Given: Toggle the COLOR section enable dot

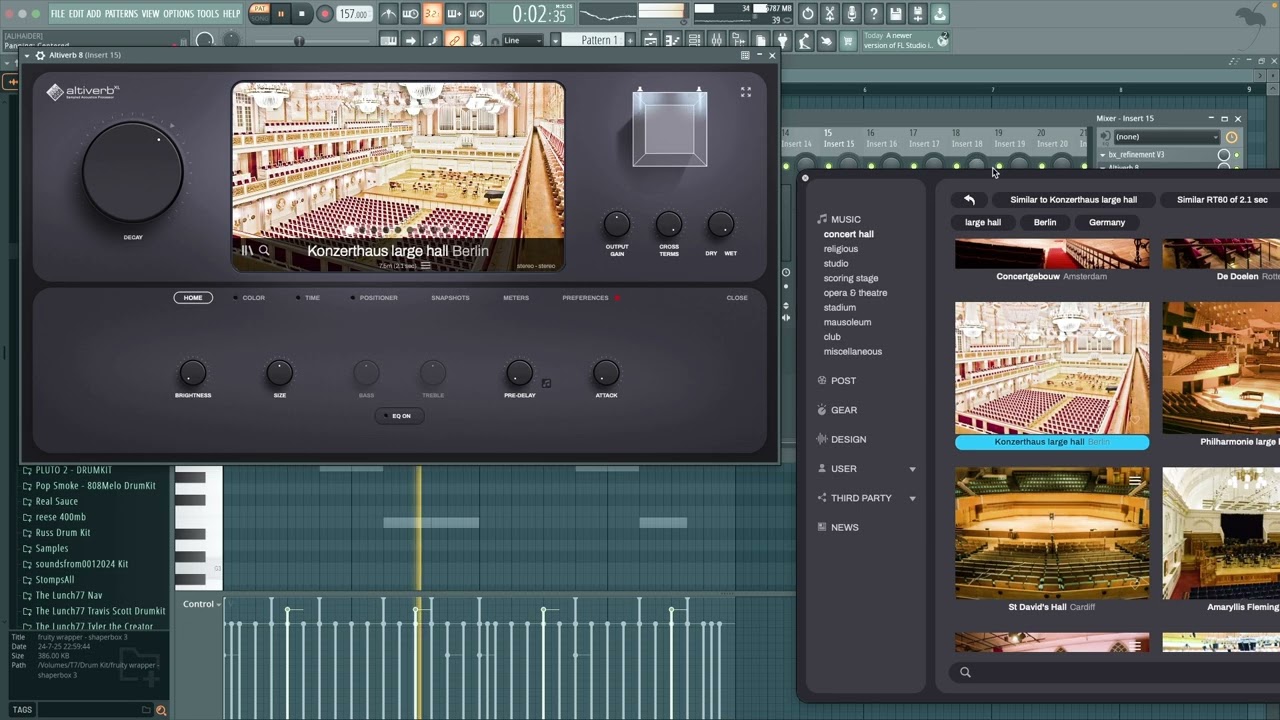Looking at the screenshot, I should (235, 298).
